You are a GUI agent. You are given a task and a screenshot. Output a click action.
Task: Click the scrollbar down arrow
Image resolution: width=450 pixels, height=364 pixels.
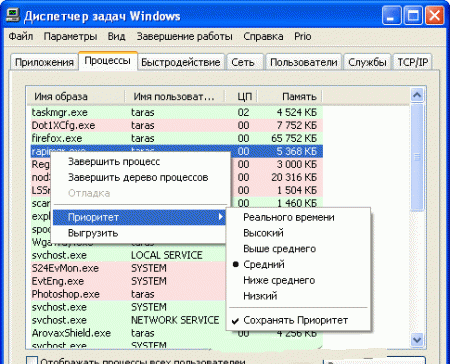tap(417, 340)
